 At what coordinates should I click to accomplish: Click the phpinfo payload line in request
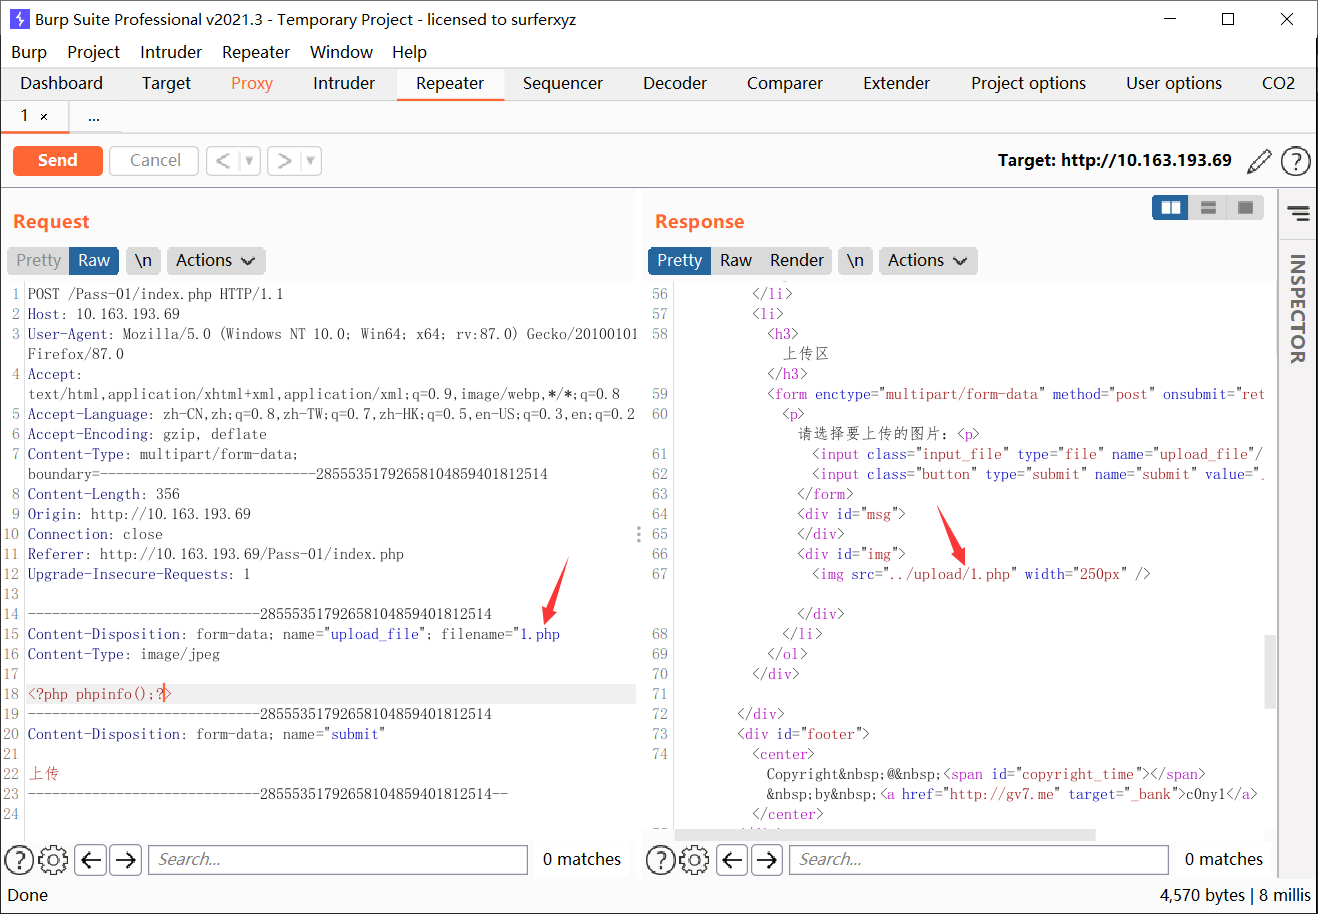[100, 694]
